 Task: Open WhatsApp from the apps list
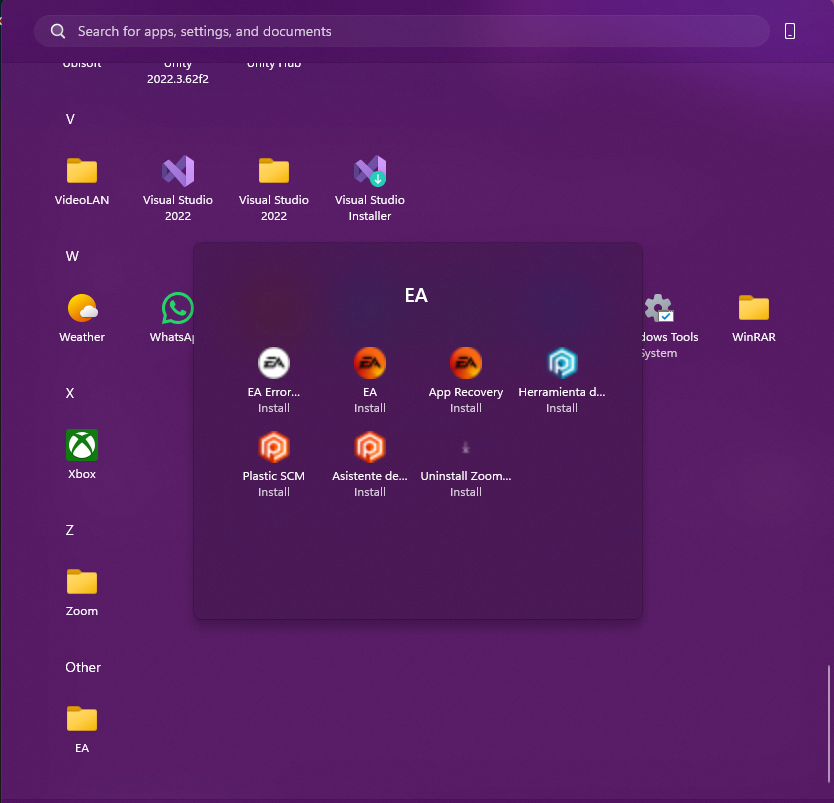pyautogui.click(x=176, y=314)
